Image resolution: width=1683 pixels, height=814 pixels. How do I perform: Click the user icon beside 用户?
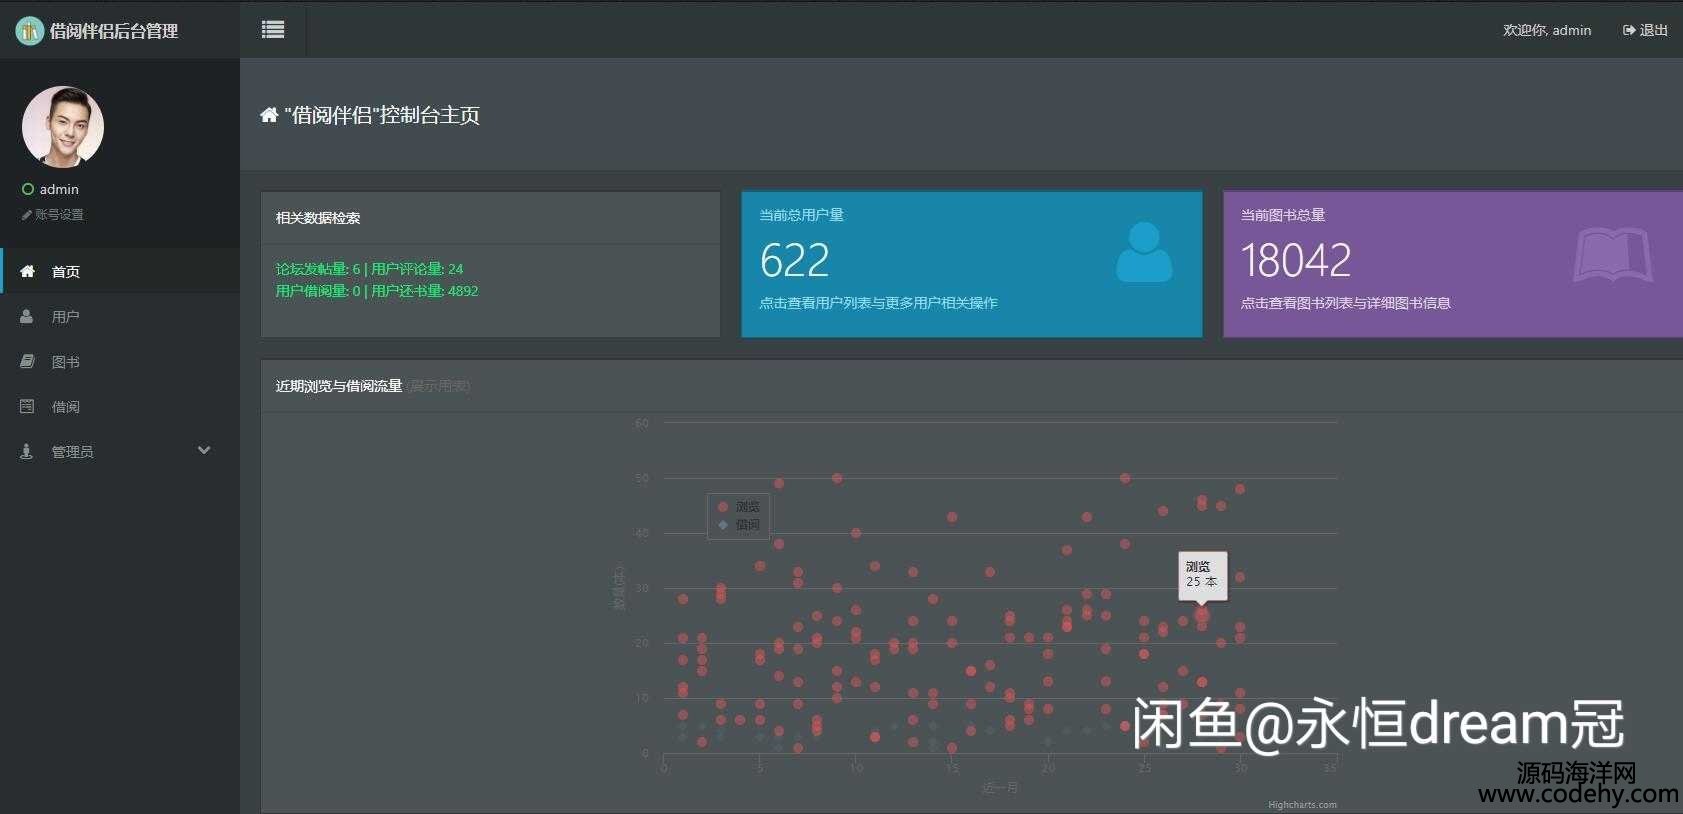click(x=27, y=316)
